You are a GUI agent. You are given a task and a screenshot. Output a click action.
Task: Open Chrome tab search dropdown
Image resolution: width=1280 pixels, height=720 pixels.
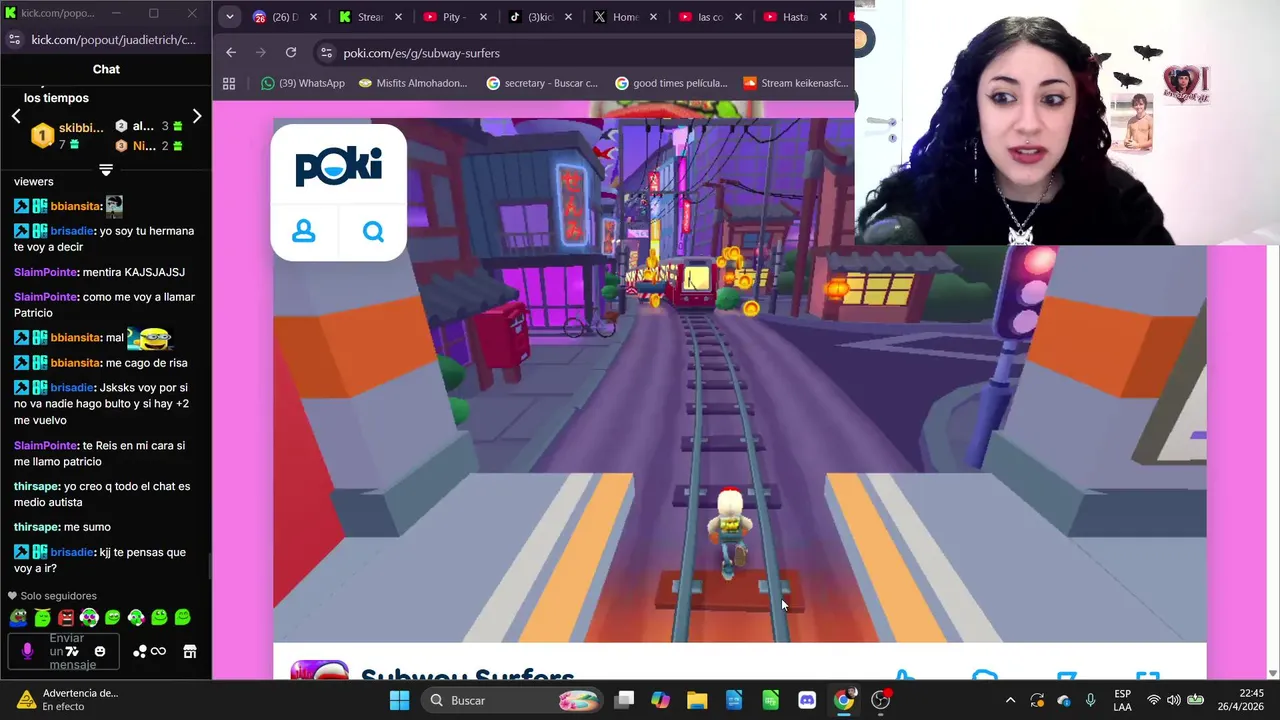(229, 17)
